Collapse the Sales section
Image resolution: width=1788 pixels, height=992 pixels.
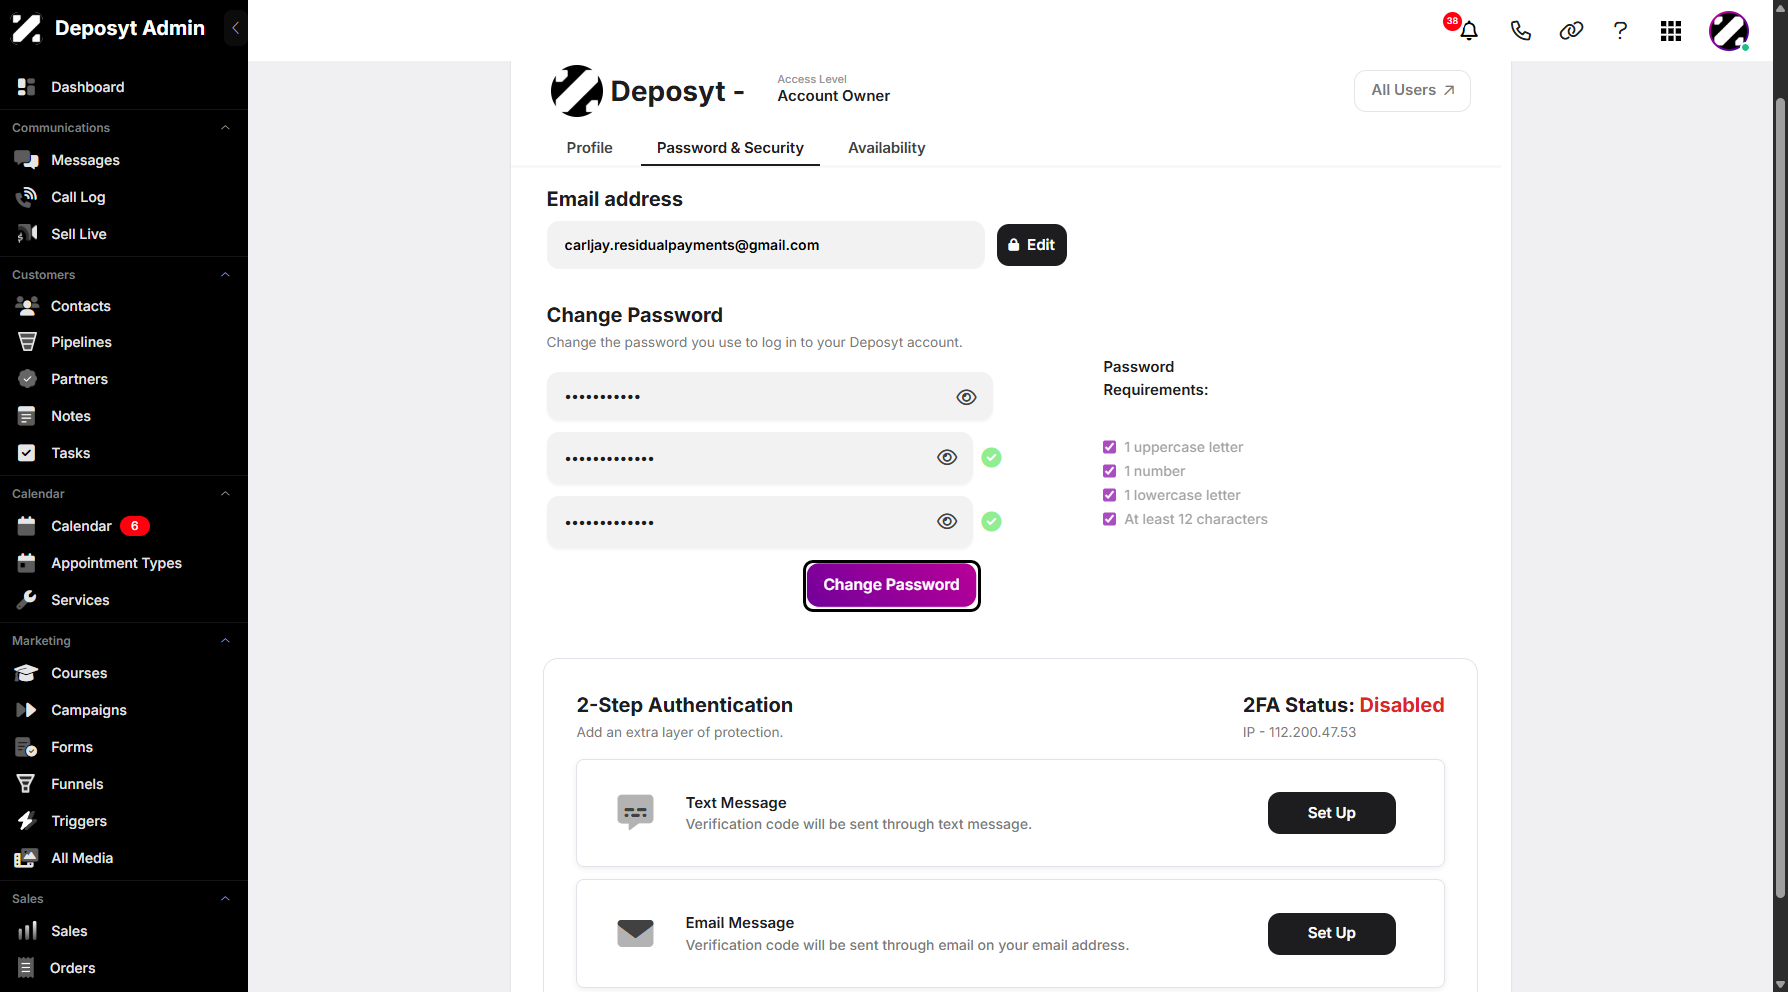[x=225, y=899]
